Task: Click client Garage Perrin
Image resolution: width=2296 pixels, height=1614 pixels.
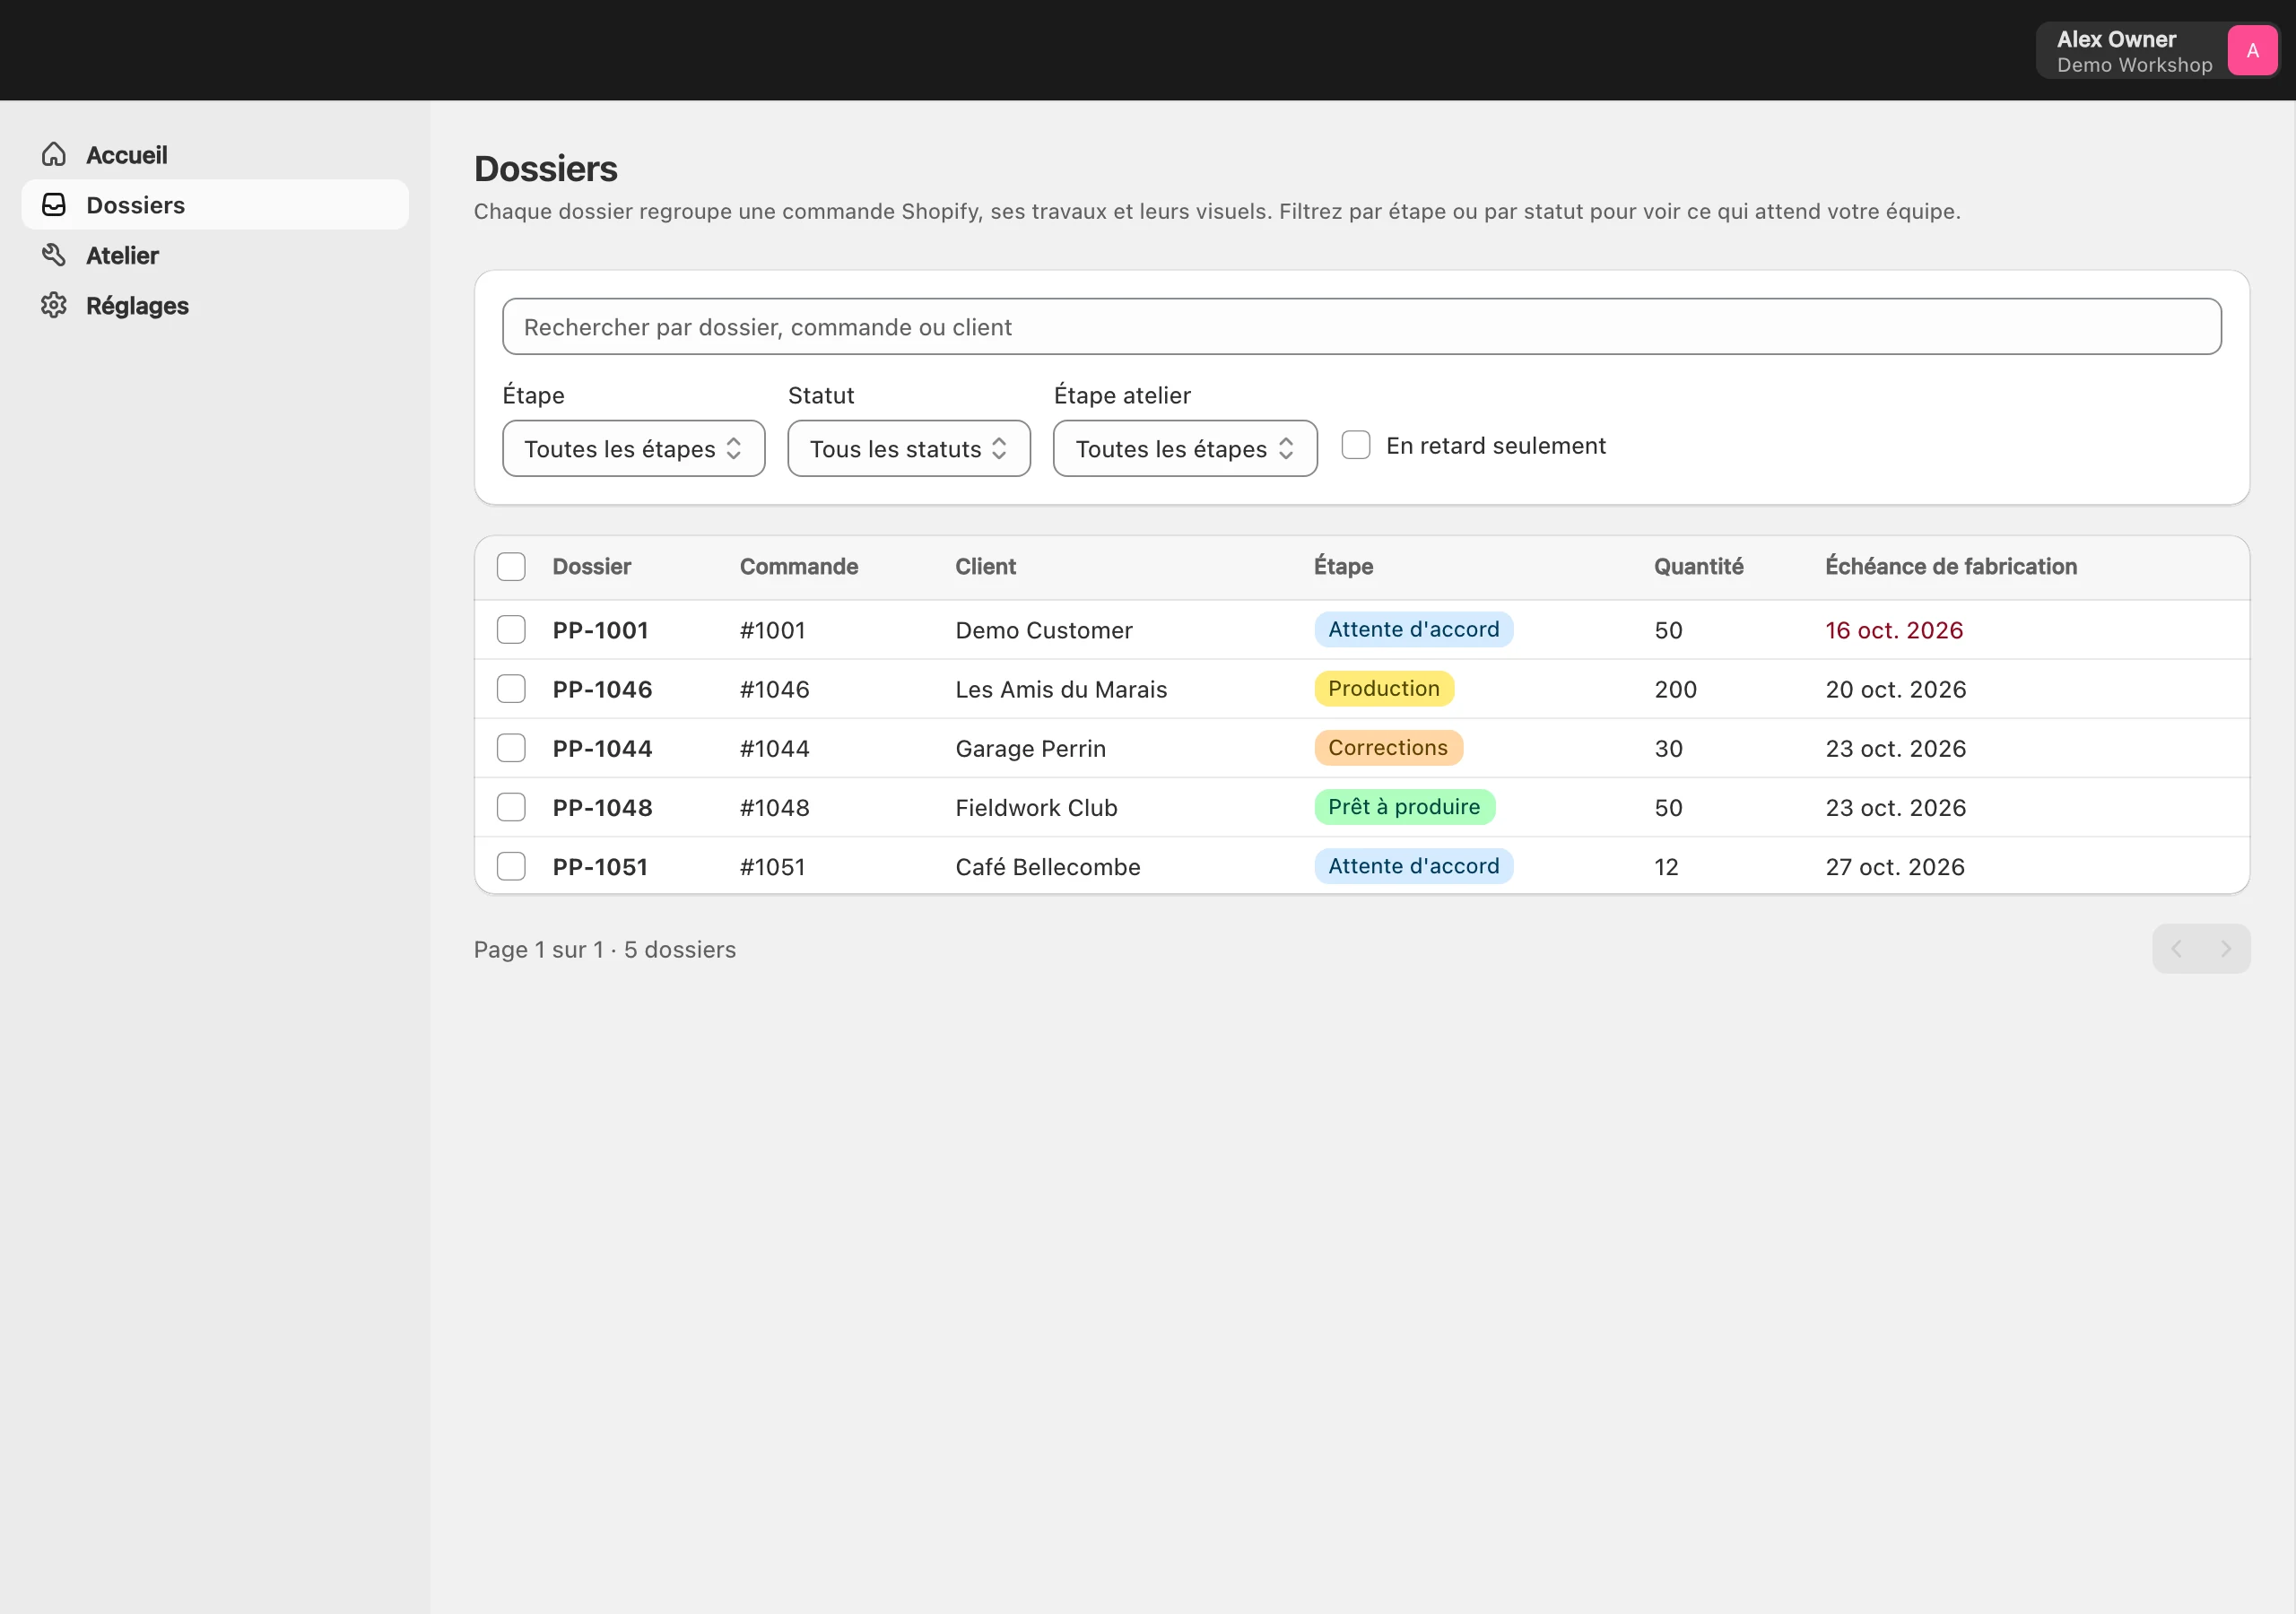Action: point(1030,748)
